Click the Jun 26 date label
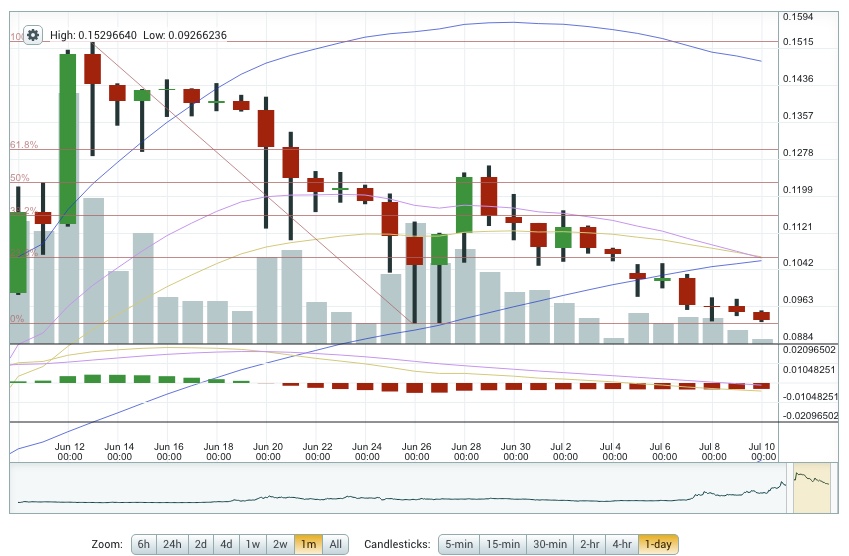The height and width of the screenshot is (556, 849). pyautogui.click(x=416, y=452)
